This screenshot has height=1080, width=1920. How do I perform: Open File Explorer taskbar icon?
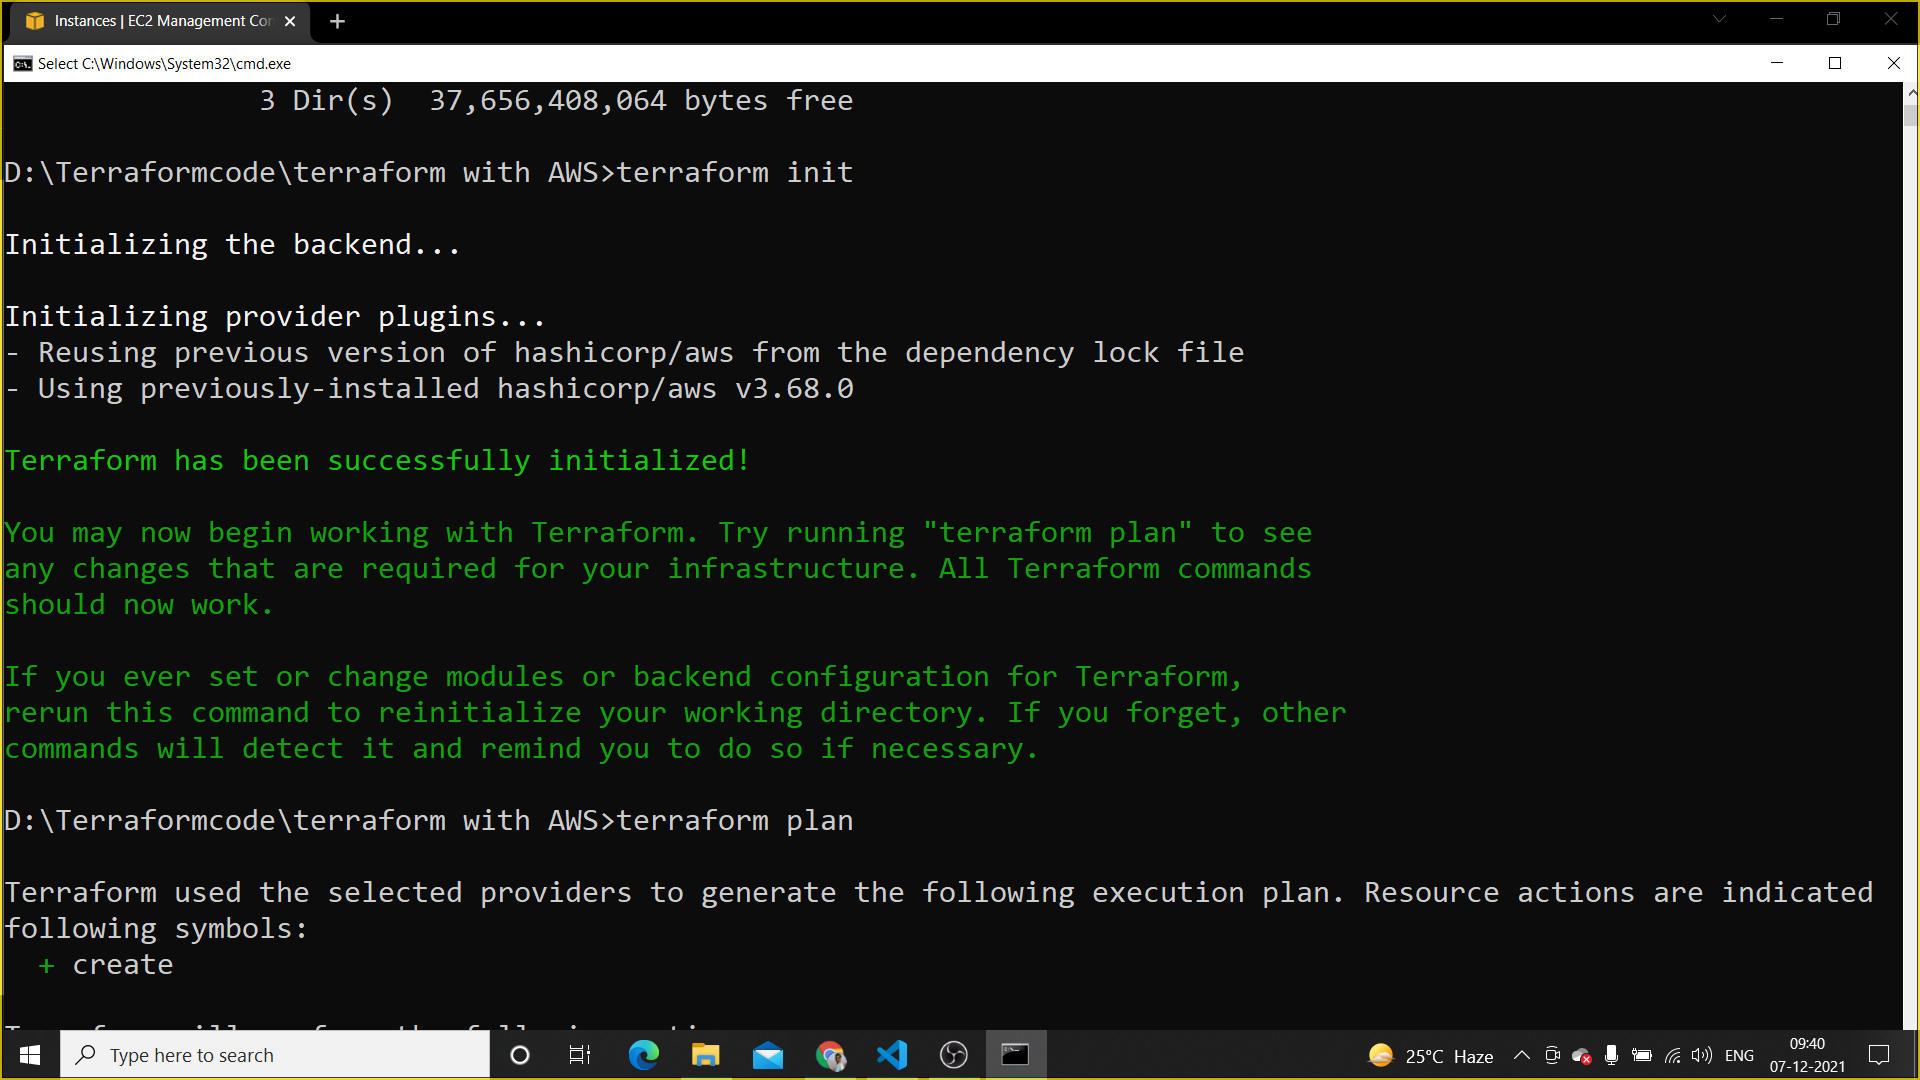tap(705, 1055)
